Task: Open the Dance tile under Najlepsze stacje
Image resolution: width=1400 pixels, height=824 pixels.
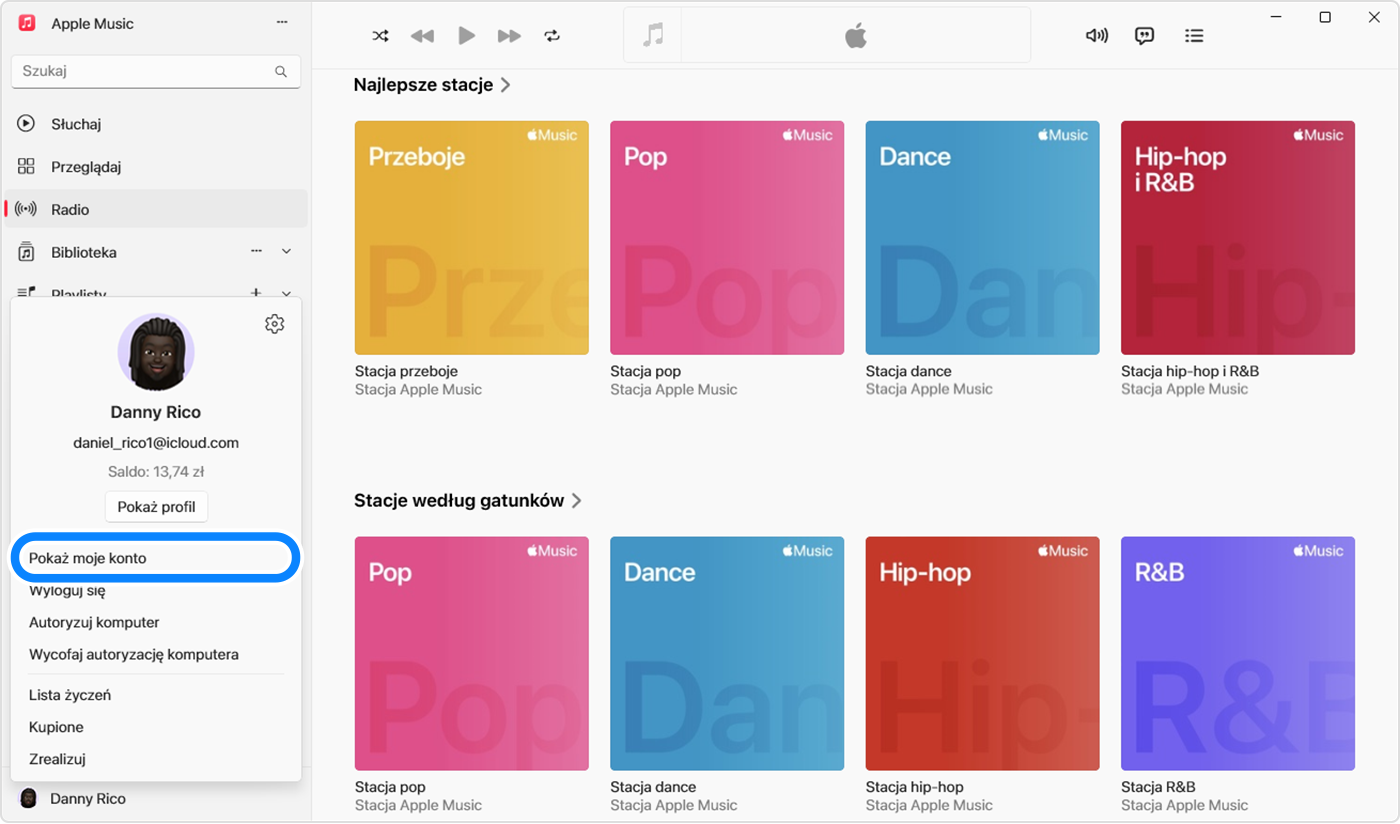Action: pos(982,238)
